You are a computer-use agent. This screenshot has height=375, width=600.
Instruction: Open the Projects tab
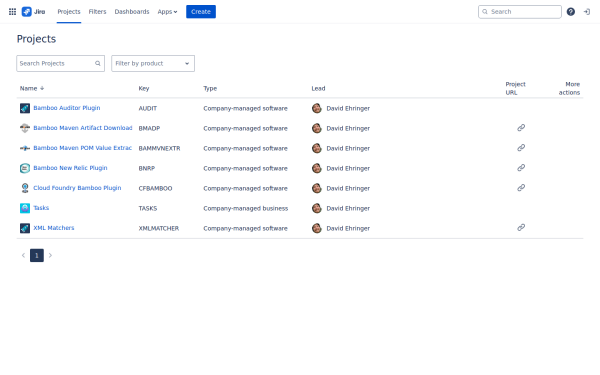[69, 12]
